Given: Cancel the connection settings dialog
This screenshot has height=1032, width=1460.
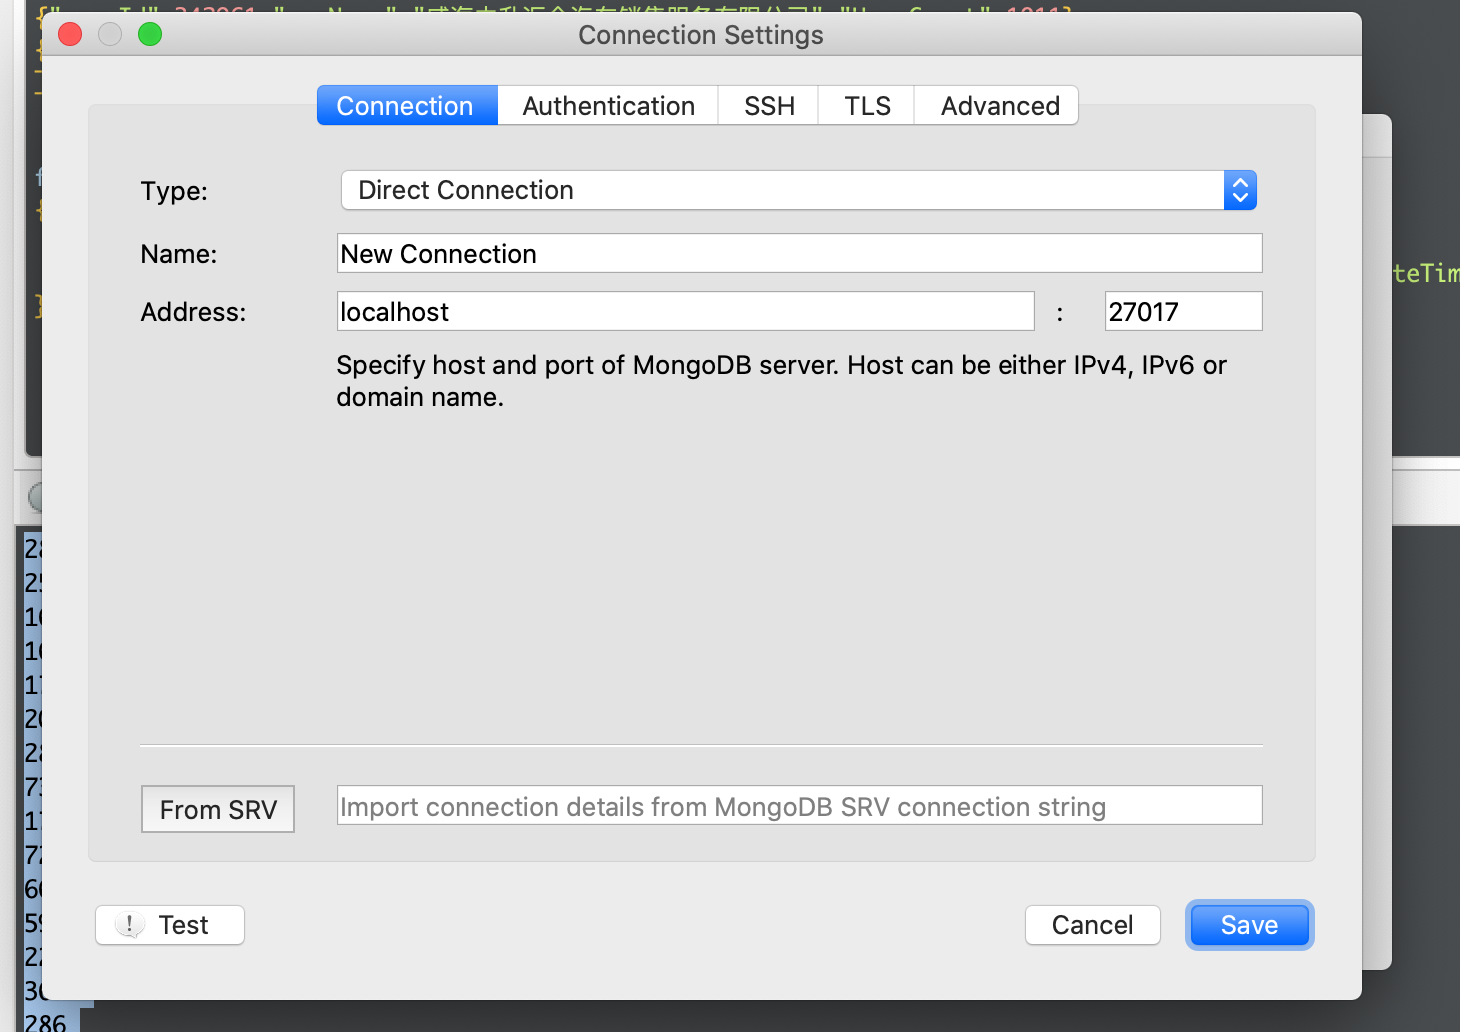Looking at the screenshot, I should (x=1092, y=925).
